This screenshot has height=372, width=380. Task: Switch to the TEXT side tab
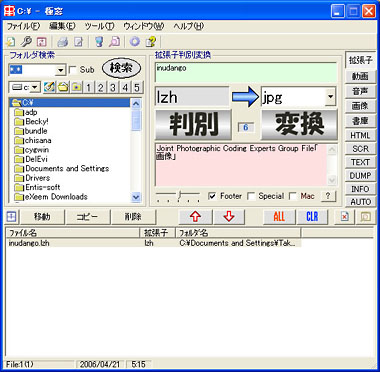(360, 162)
